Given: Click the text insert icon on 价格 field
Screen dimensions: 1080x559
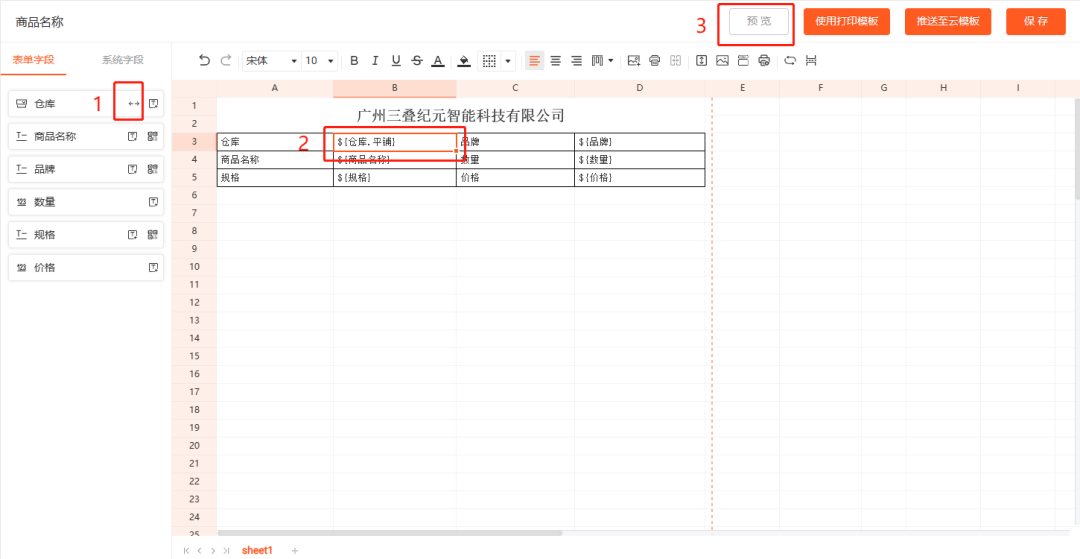Looking at the screenshot, I should point(154,267).
